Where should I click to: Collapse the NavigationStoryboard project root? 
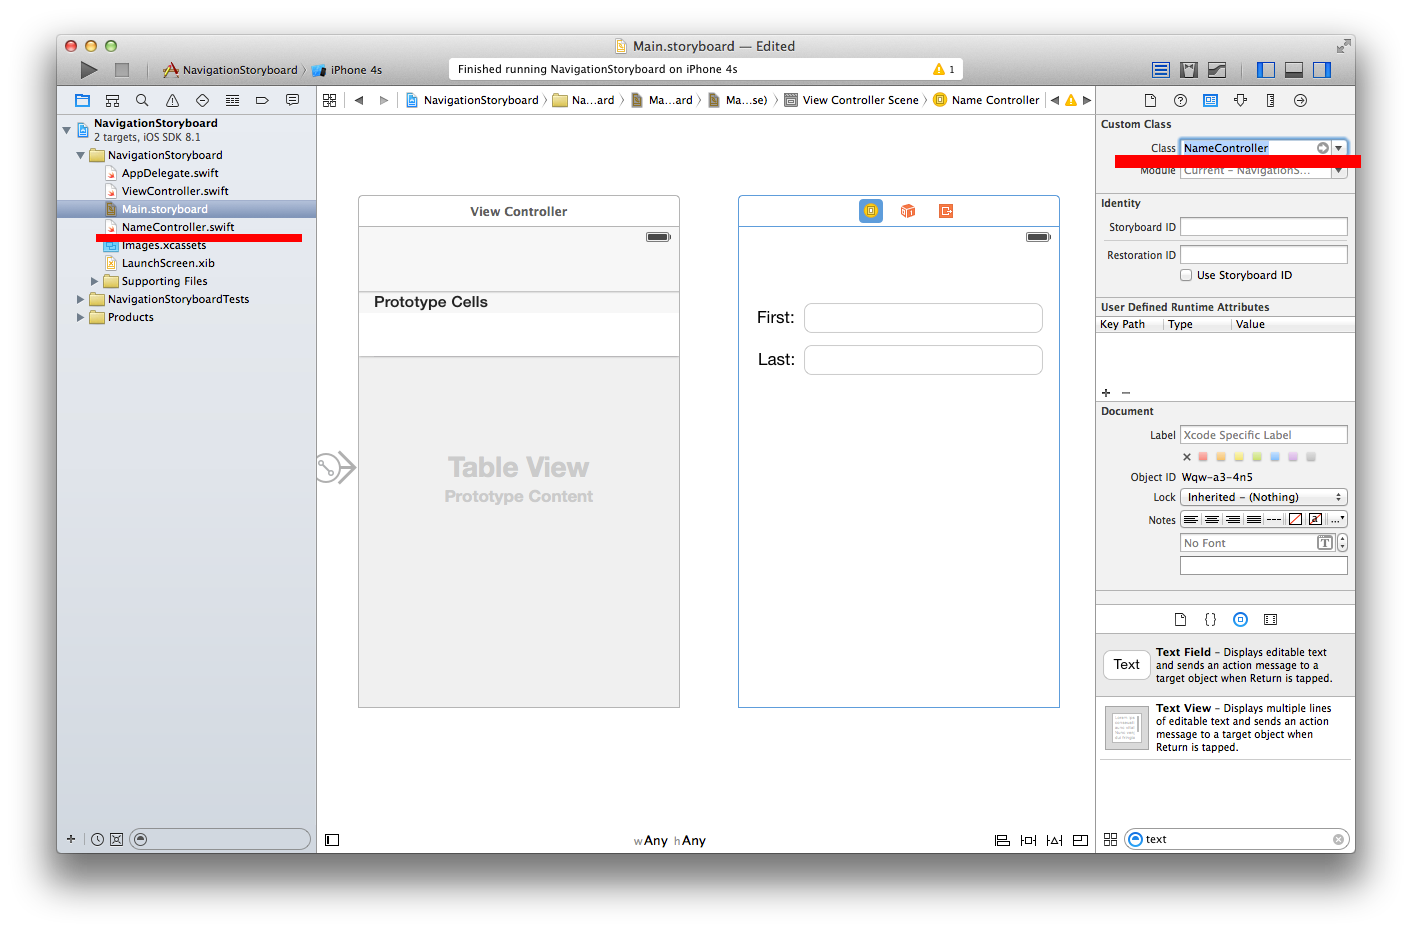(x=67, y=130)
